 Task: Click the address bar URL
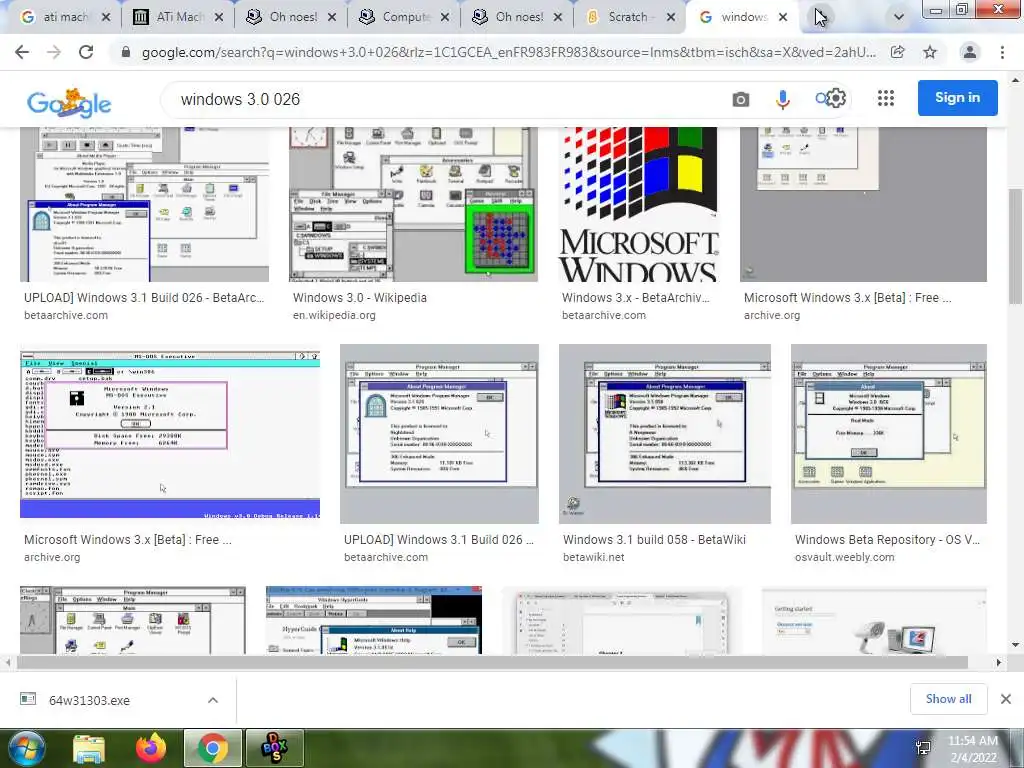(508, 52)
